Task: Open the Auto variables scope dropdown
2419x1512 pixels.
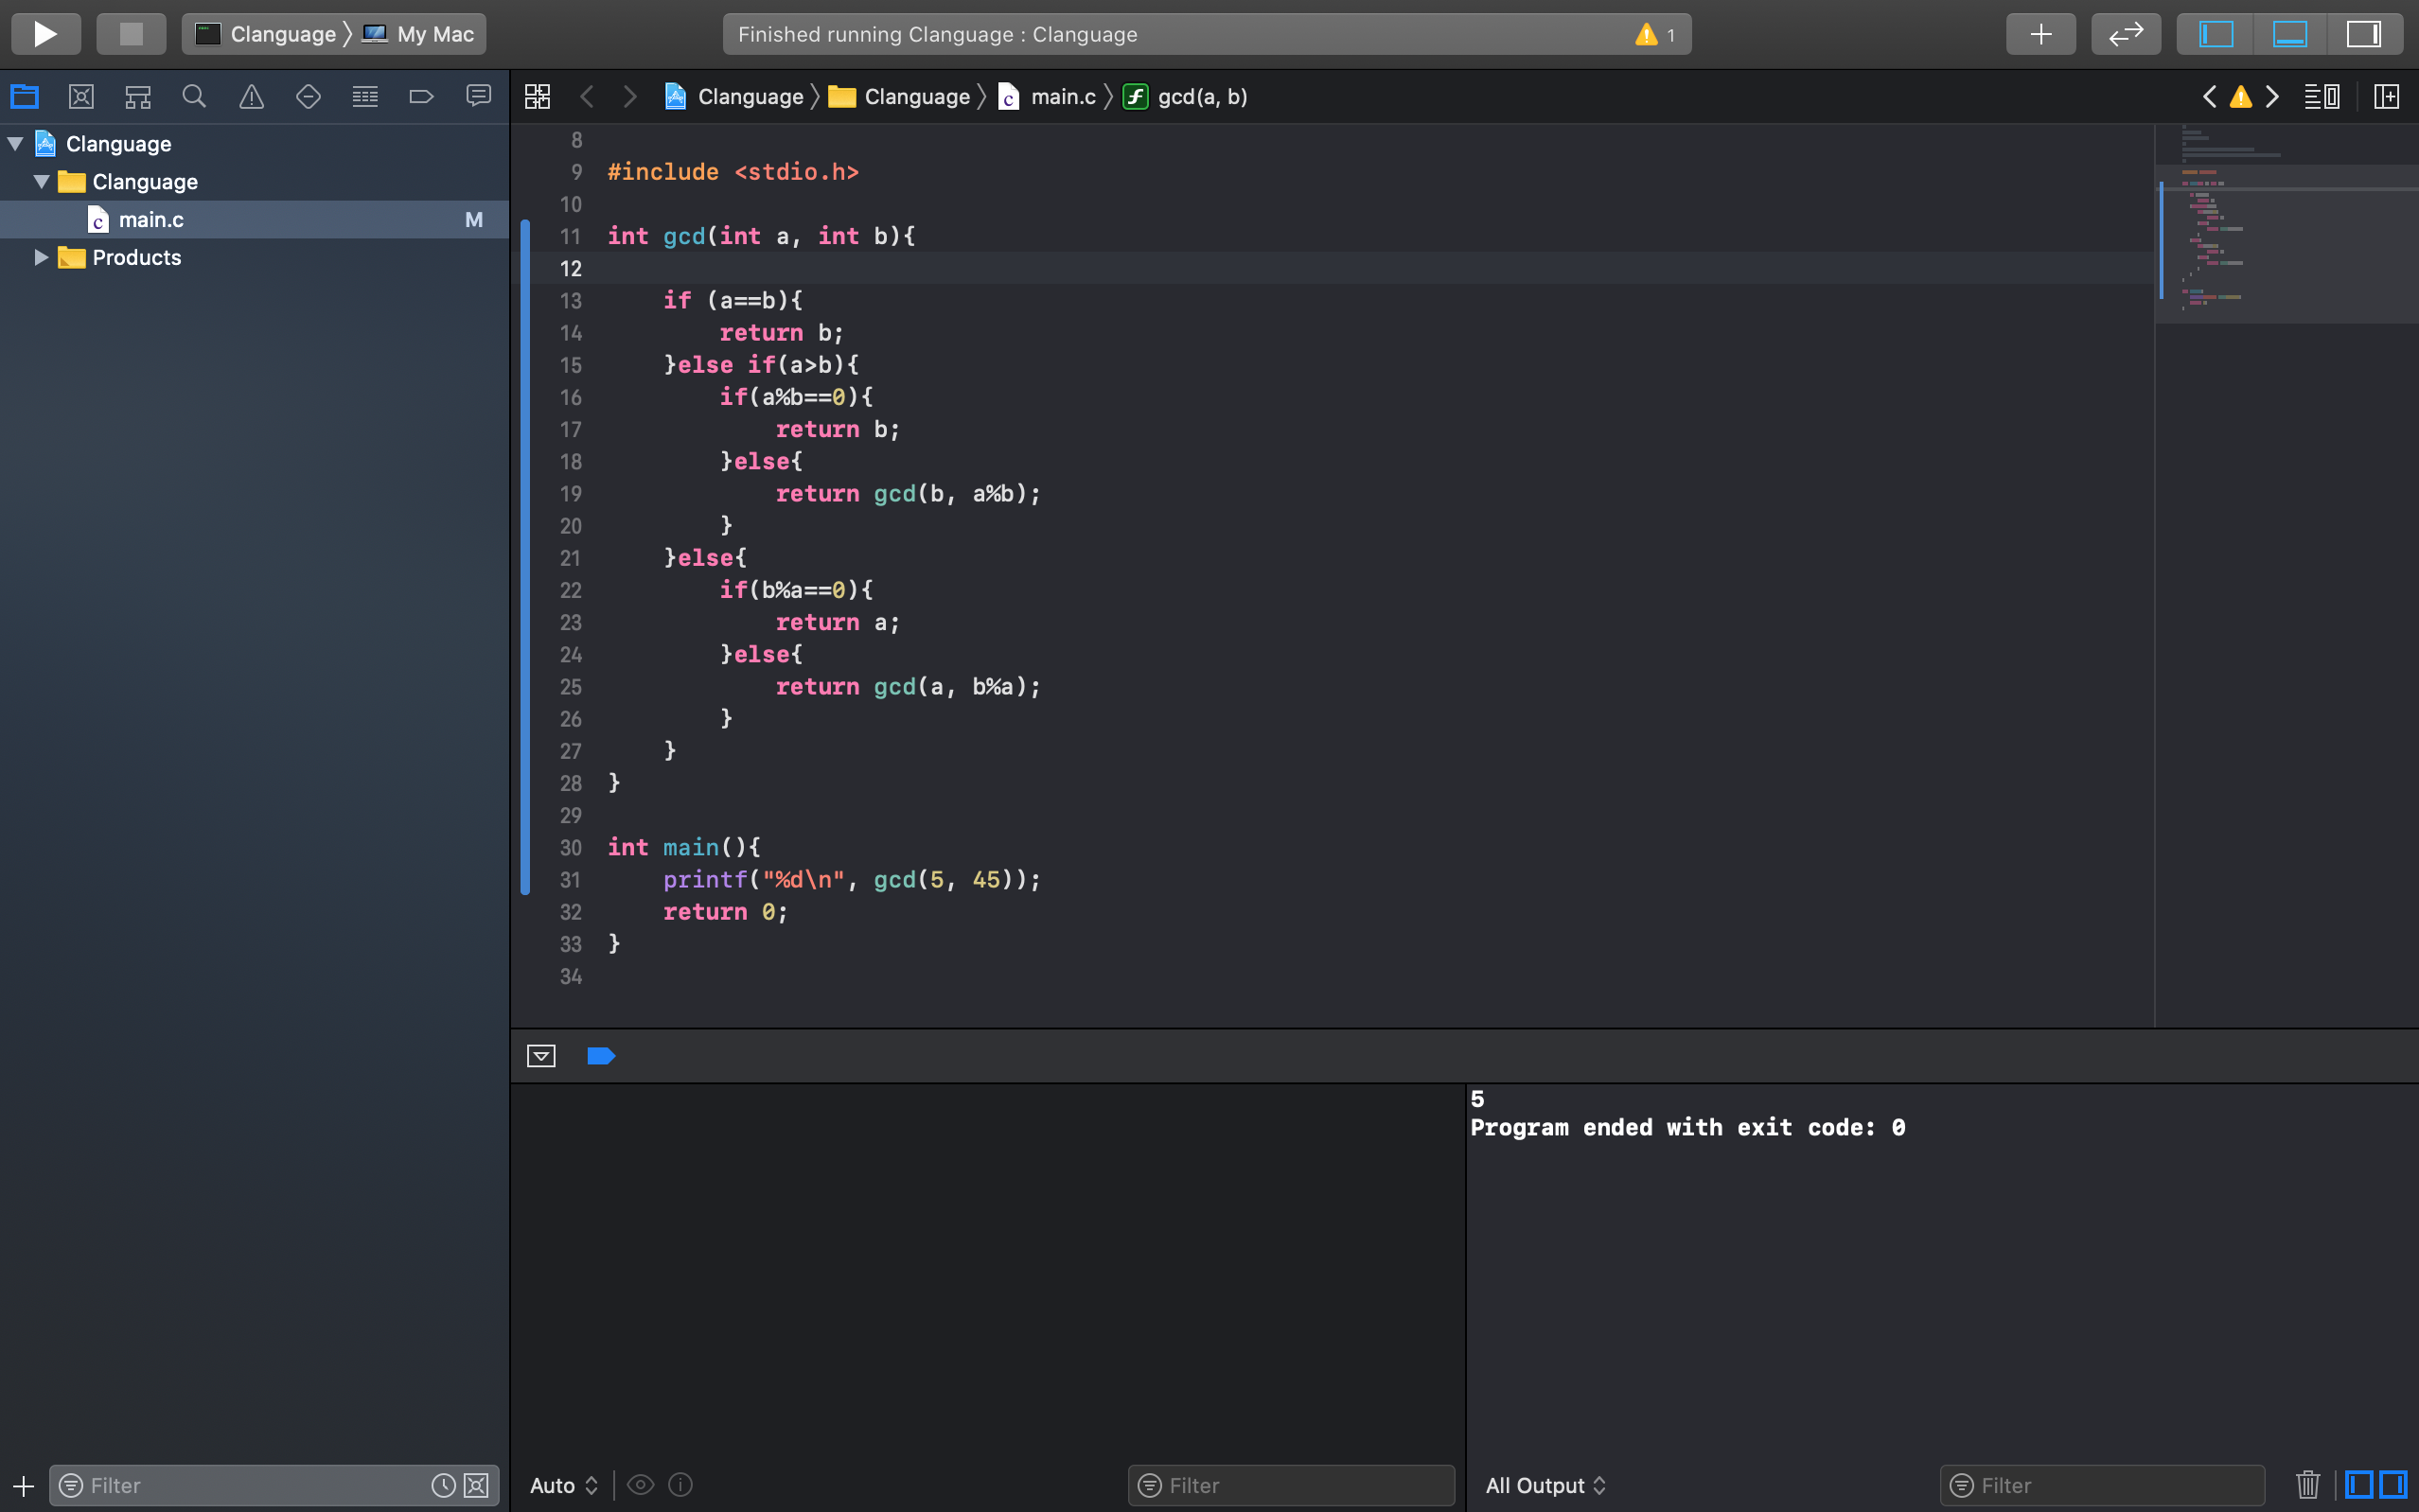Action: (x=563, y=1485)
